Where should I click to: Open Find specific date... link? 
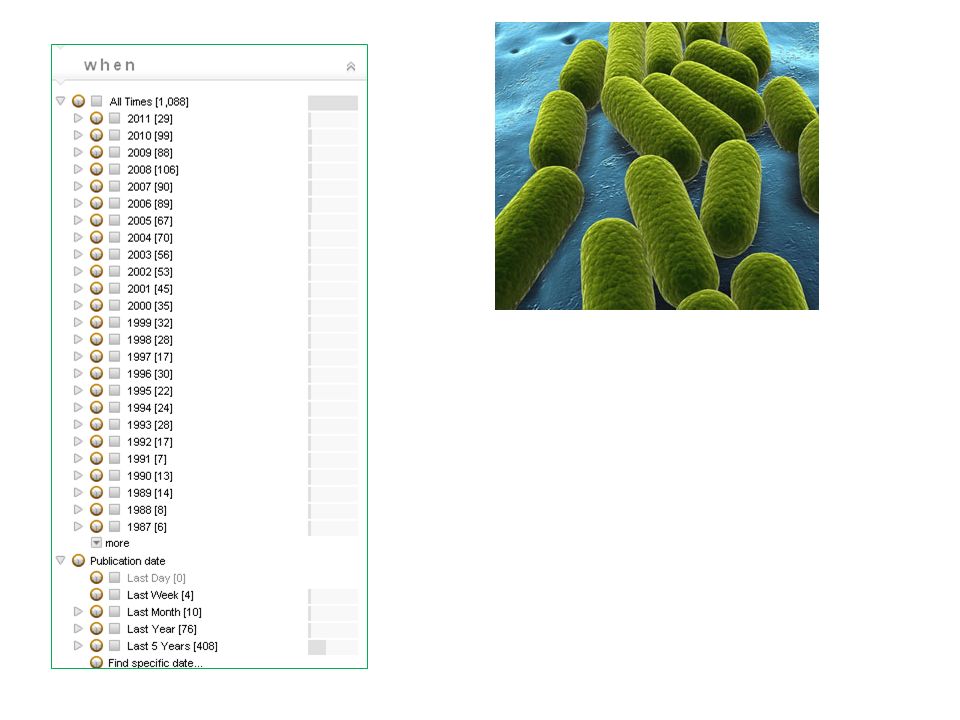coord(156,663)
